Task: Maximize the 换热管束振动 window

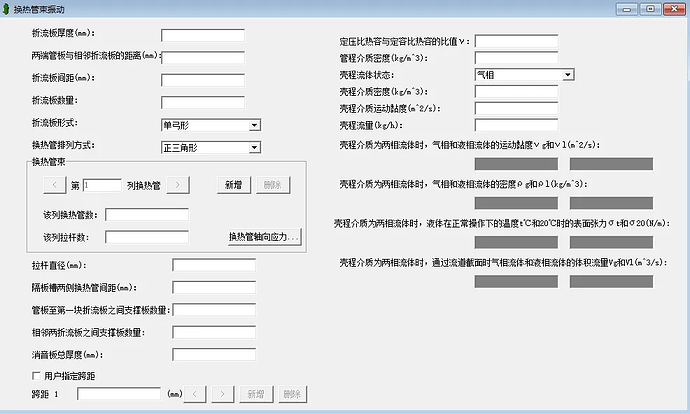Action: 650,9
